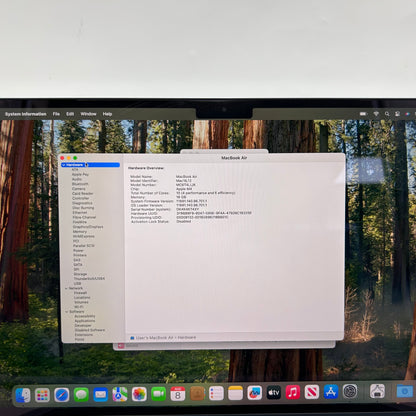Viewport: 416px width, 416px height.
Task: Select Camera in the sidebar
Action: click(79, 189)
